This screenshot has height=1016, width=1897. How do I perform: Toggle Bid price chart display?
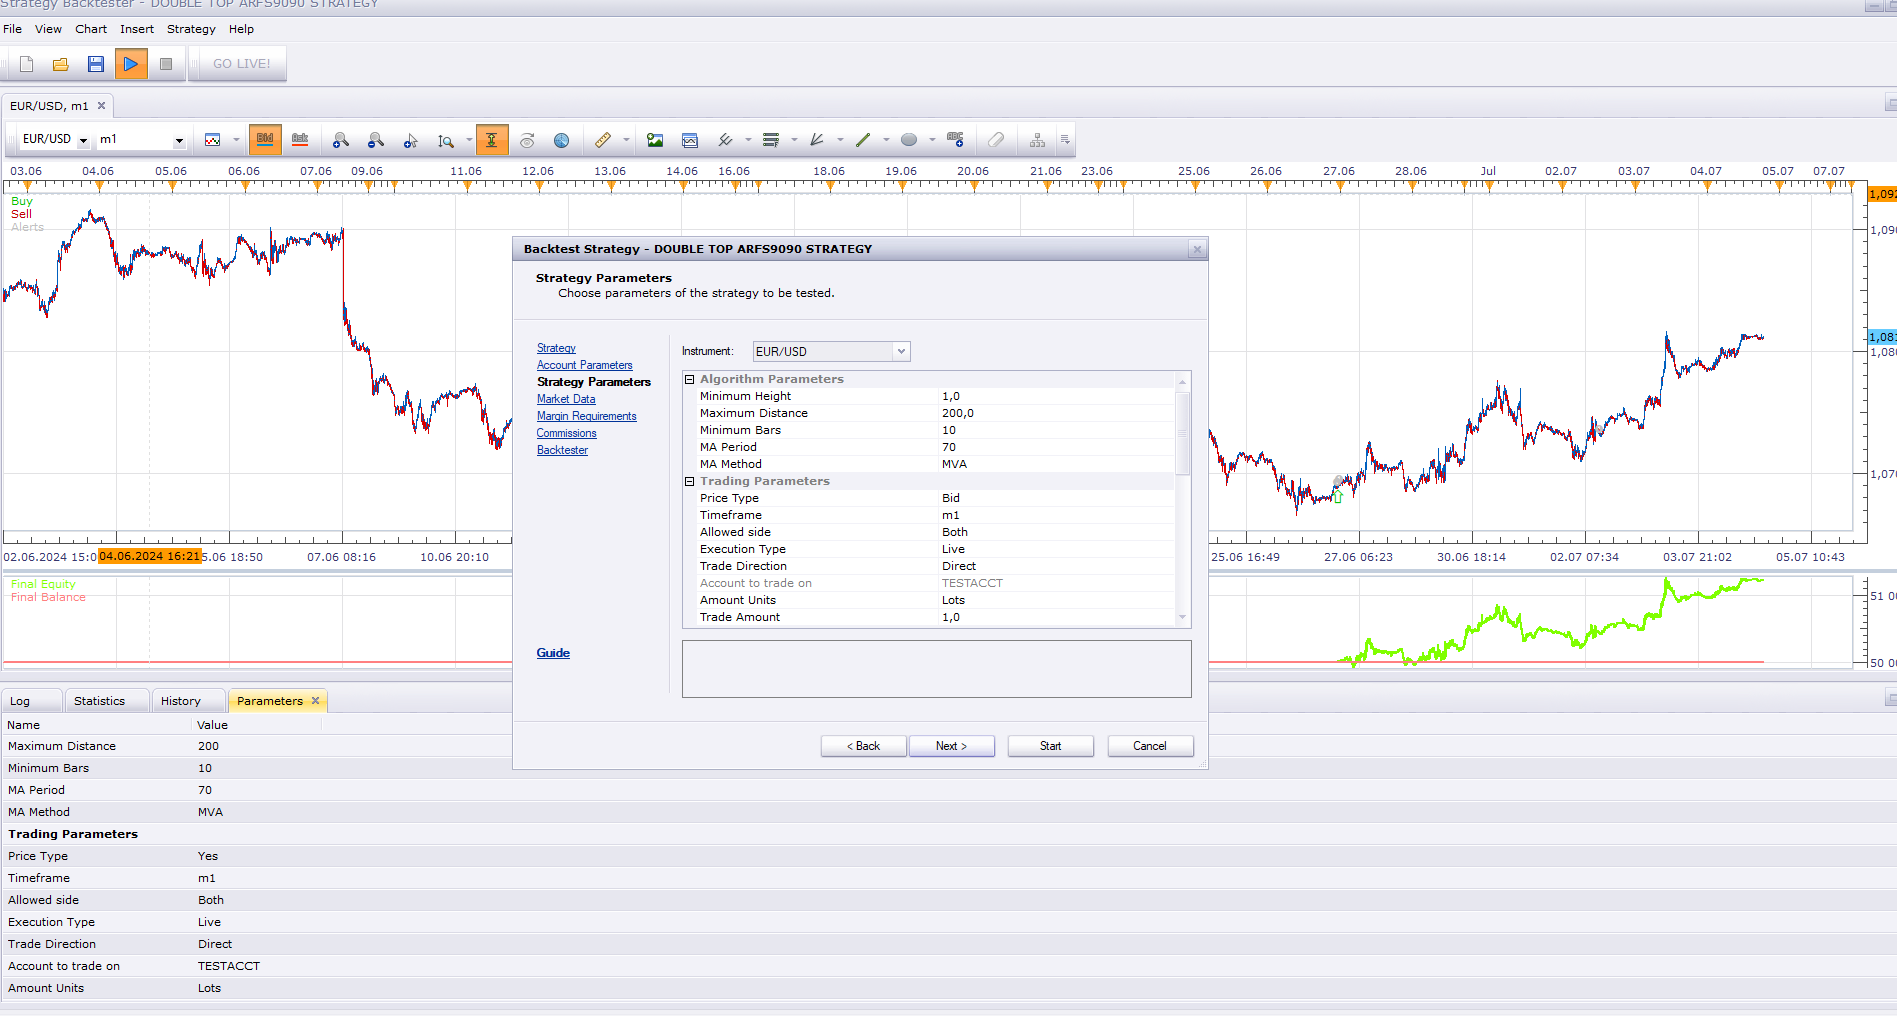[x=265, y=140]
